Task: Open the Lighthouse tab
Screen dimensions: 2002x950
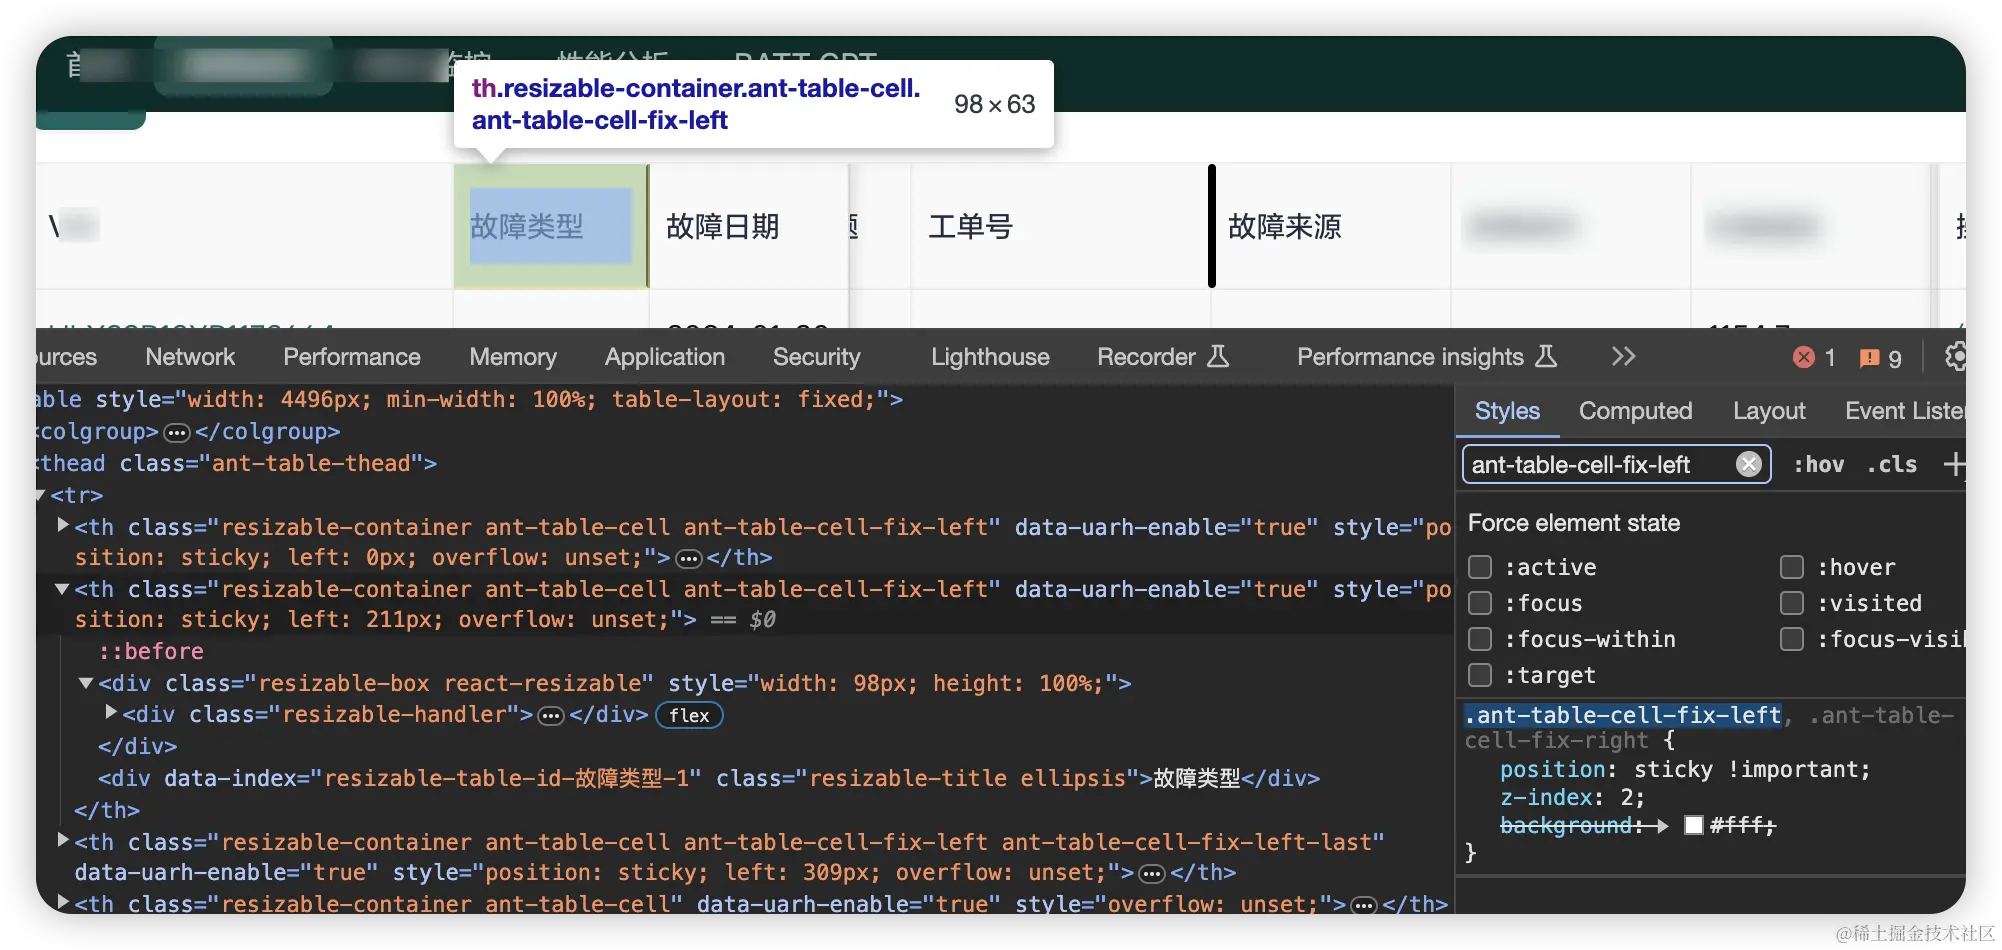Action: point(990,357)
